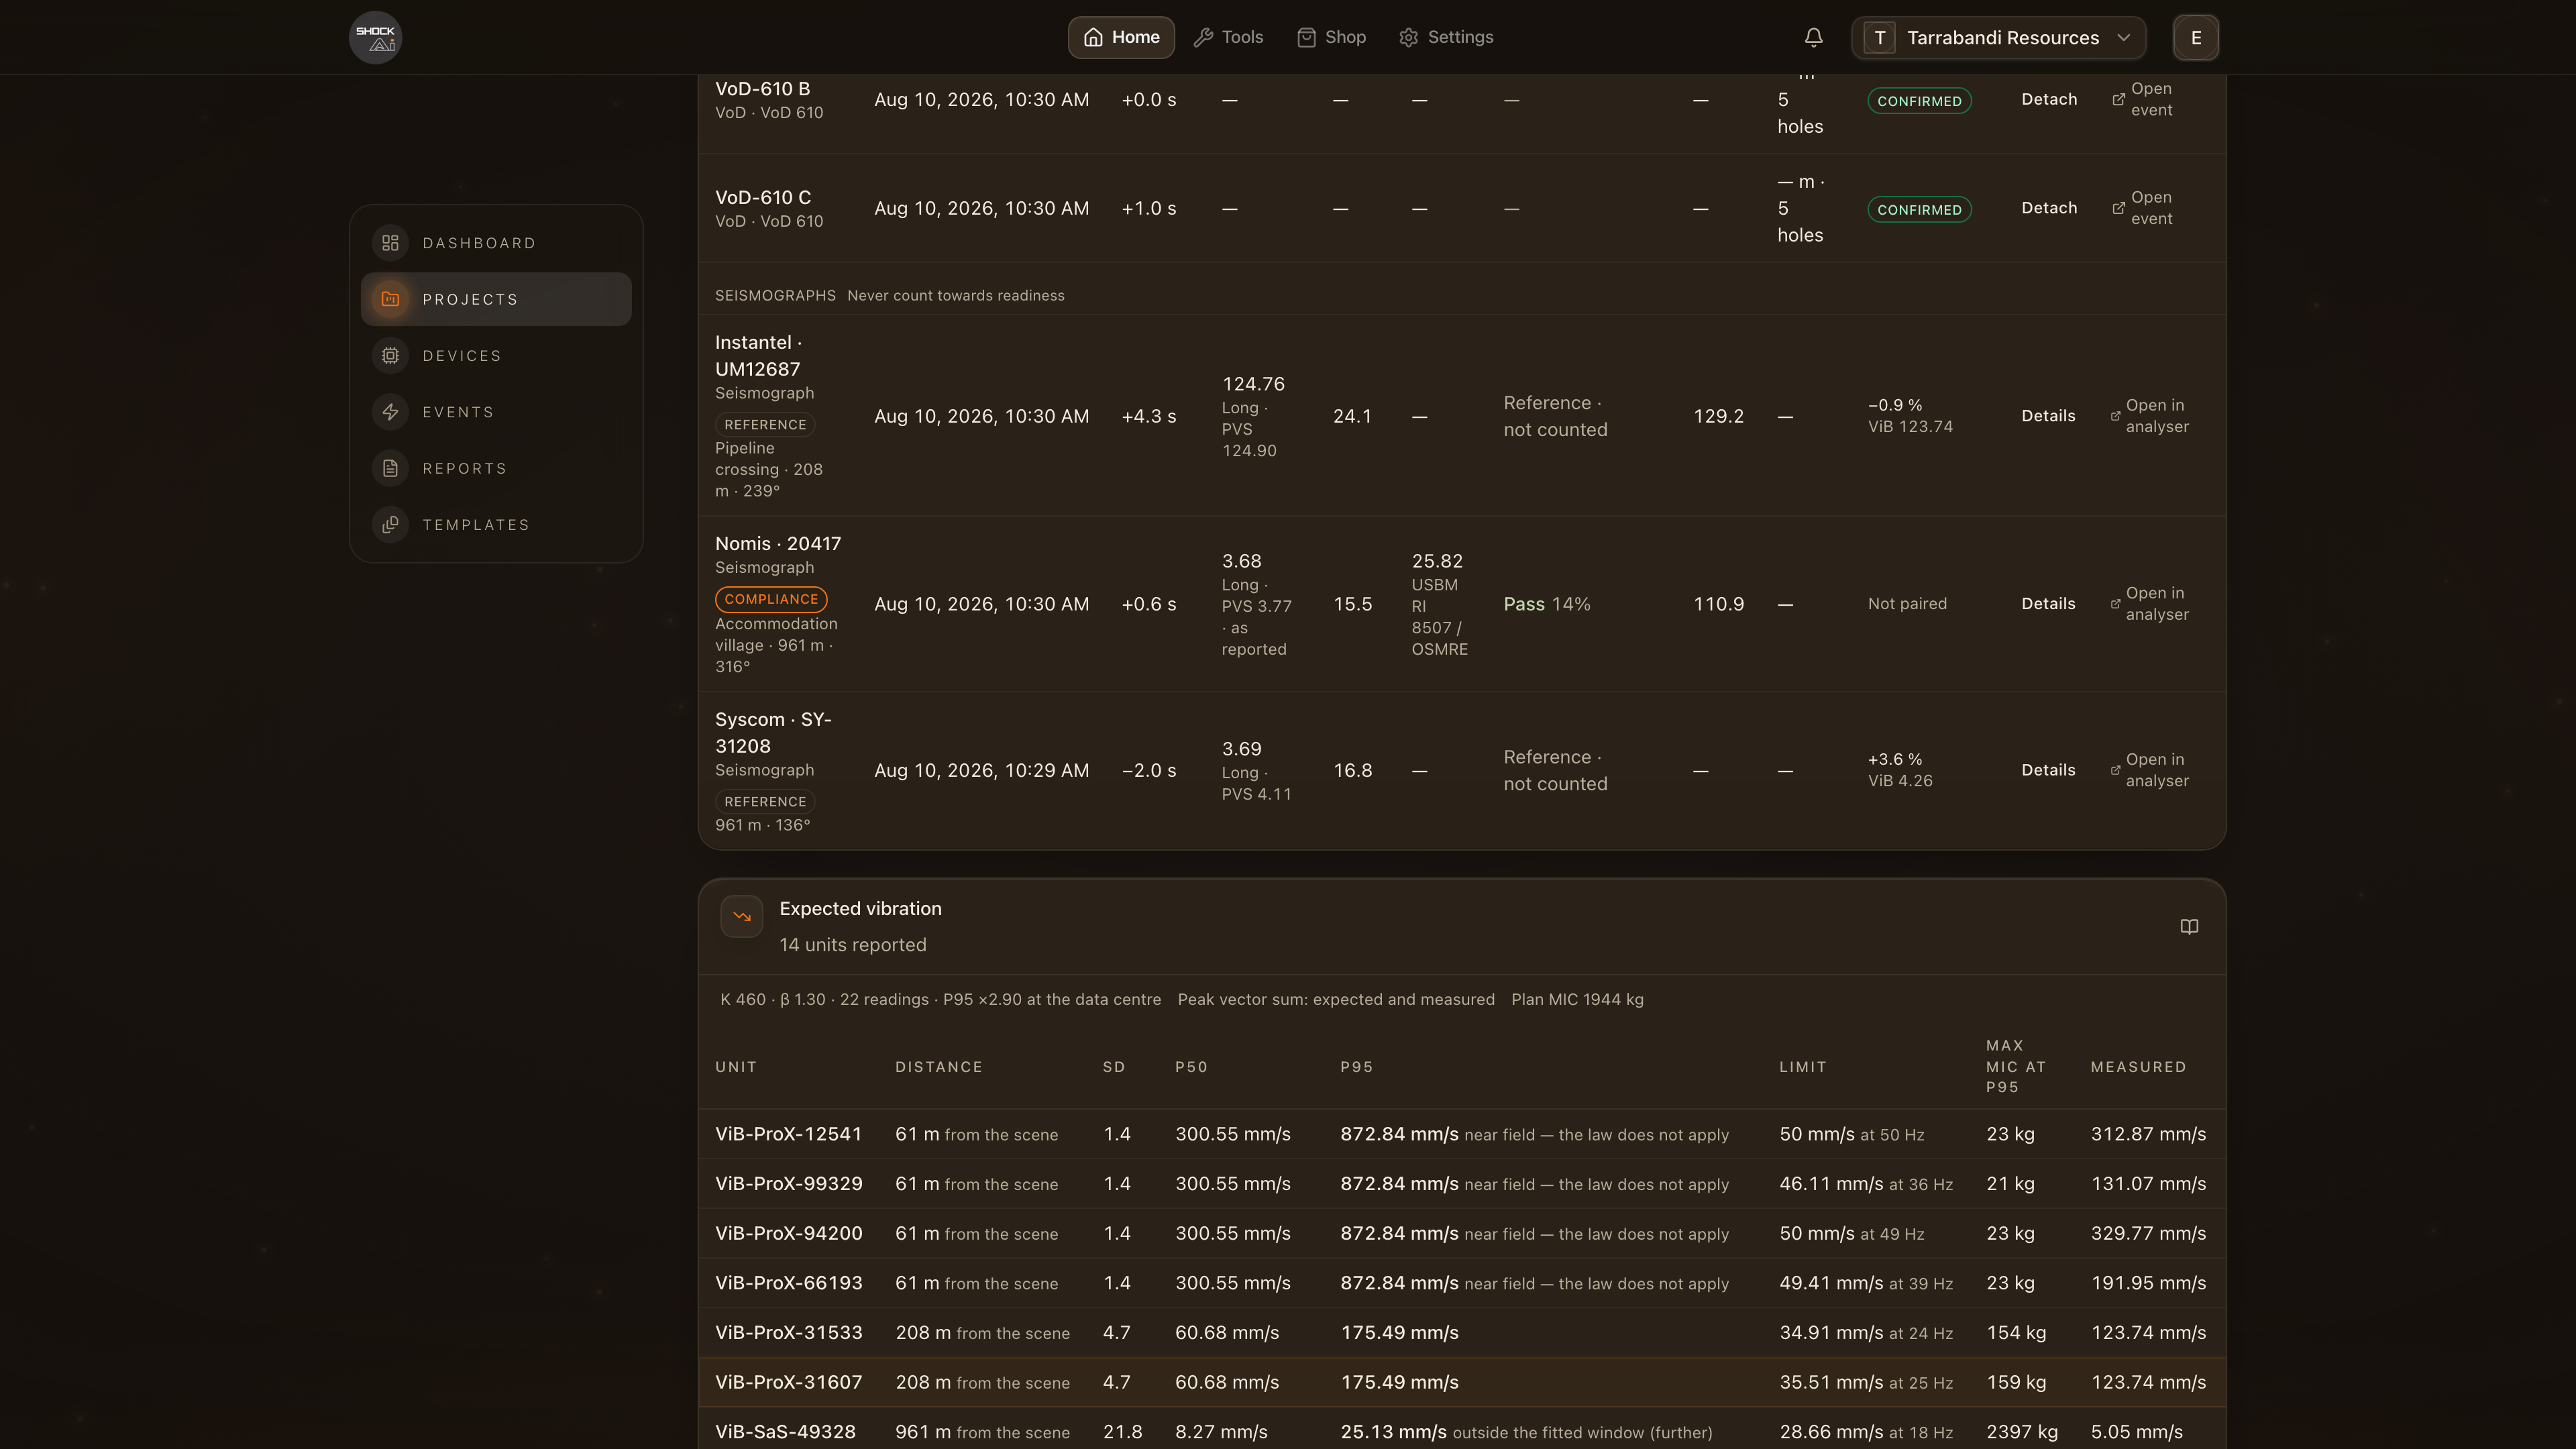Click external-link icon for VoD-610 C event

click(2118, 208)
